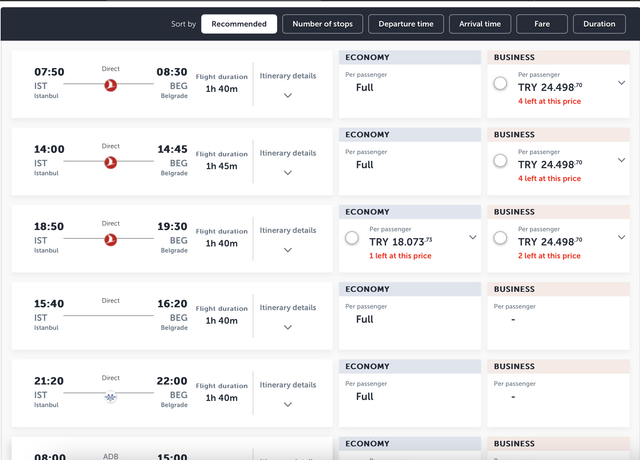Expand itinerary details for 07:50 flight
Viewport: 640px width, 460px height.
[288, 96]
